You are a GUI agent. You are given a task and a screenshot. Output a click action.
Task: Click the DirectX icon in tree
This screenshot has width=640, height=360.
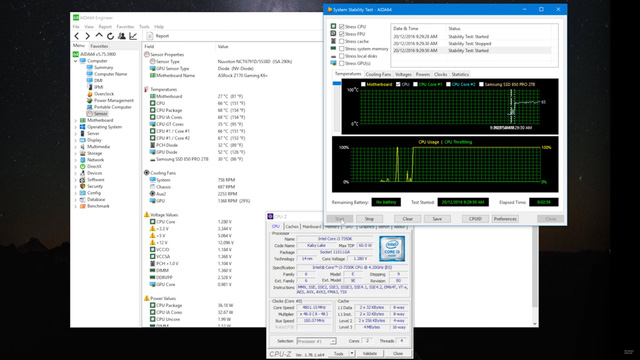click(x=82, y=167)
